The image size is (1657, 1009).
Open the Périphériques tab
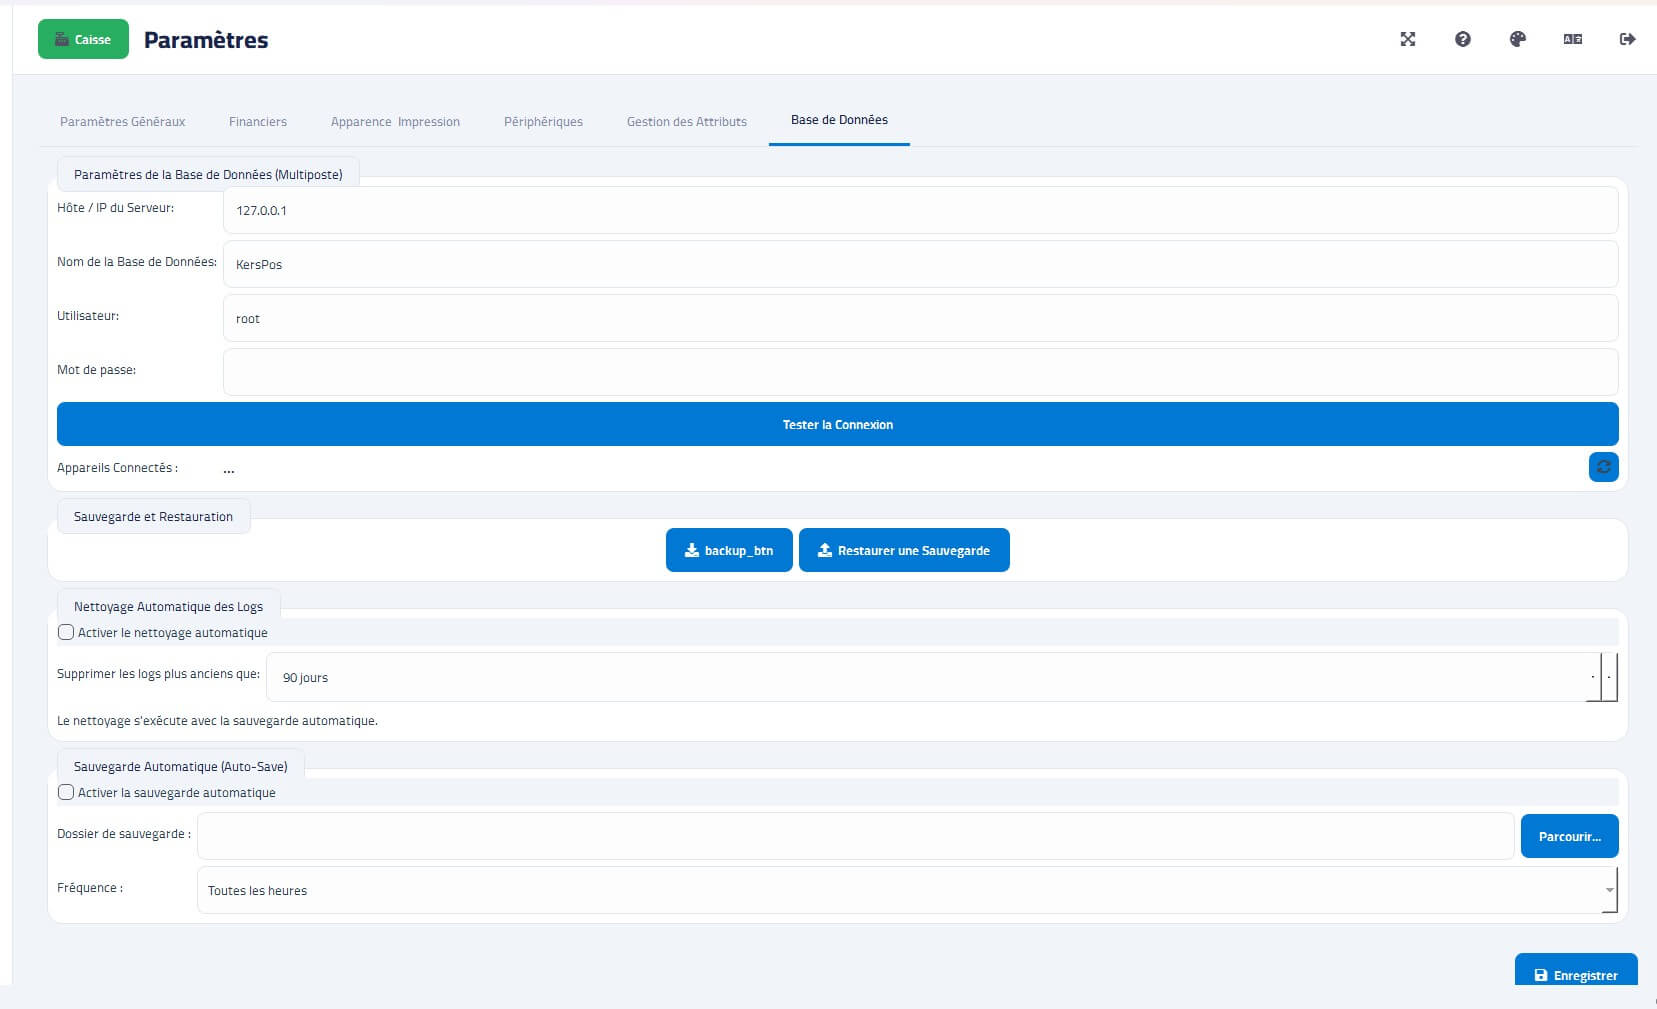pyautogui.click(x=543, y=122)
